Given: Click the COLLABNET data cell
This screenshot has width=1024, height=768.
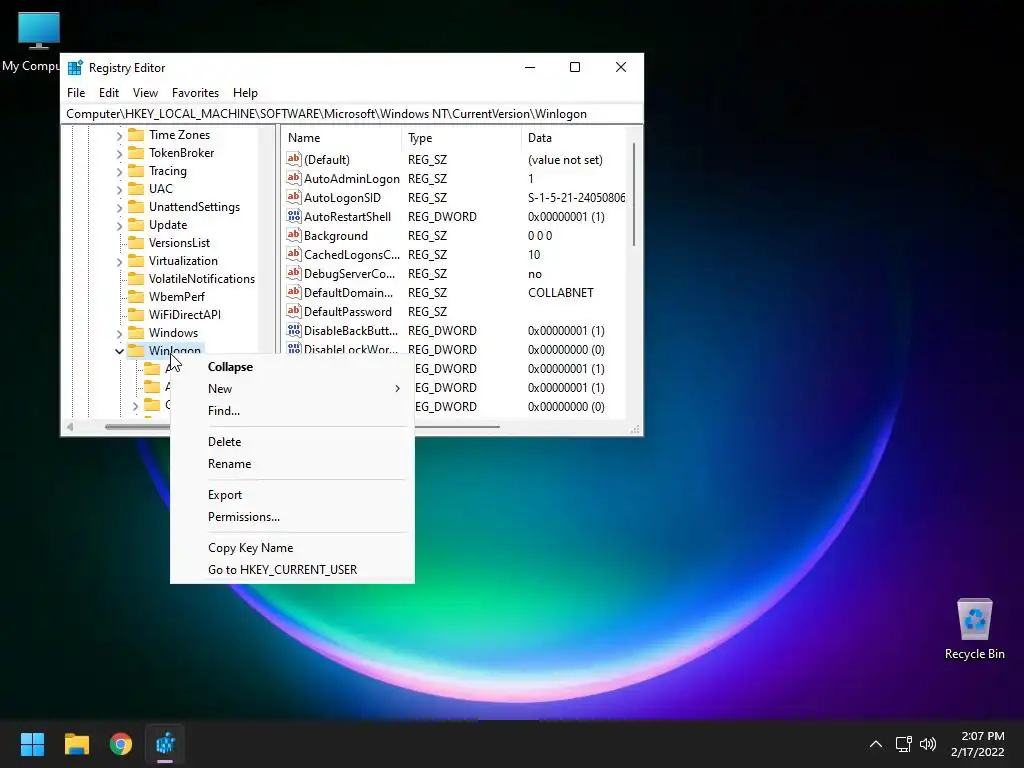Looking at the screenshot, I should (x=560, y=293).
